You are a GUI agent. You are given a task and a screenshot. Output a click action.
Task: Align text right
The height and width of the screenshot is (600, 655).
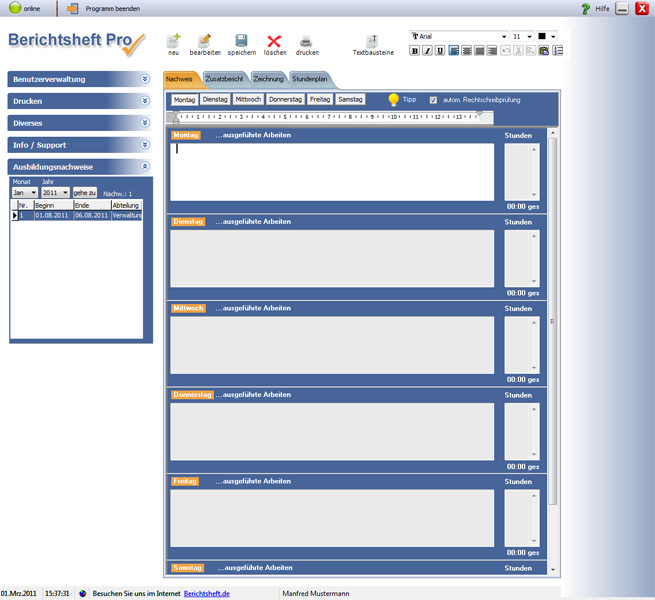pyautogui.click(x=492, y=51)
